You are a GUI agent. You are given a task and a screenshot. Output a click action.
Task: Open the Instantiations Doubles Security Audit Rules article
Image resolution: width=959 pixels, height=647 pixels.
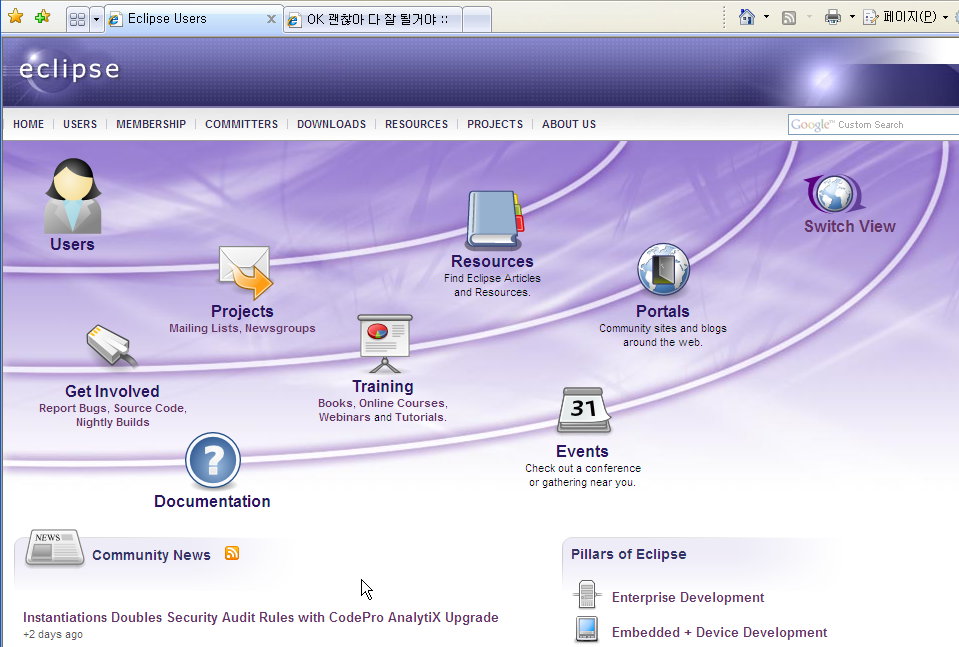click(261, 618)
